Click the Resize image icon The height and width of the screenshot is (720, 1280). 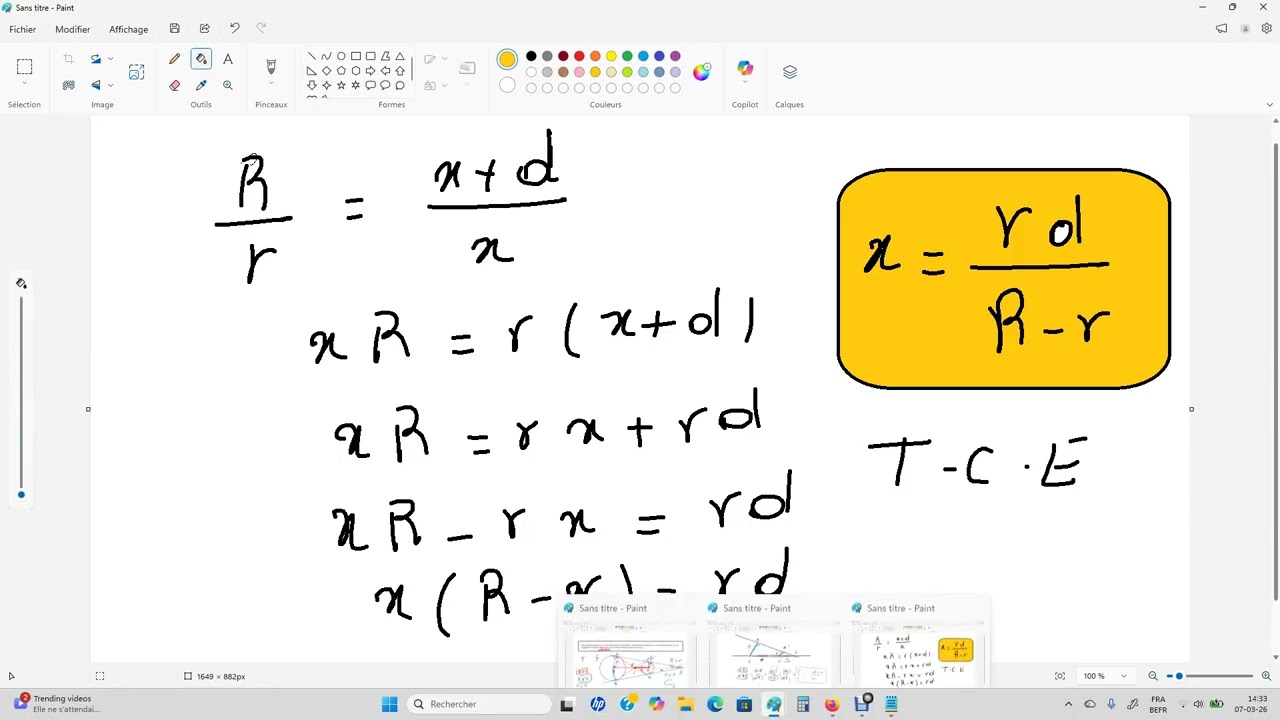pos(137,72)
